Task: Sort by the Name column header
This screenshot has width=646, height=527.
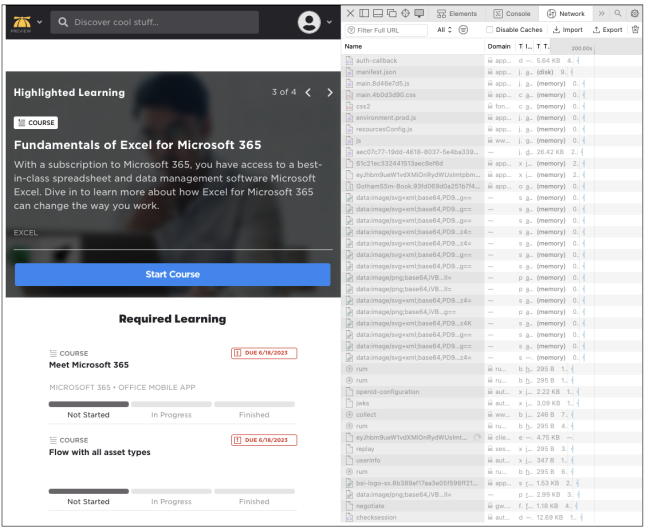Action: pos(413,47)
